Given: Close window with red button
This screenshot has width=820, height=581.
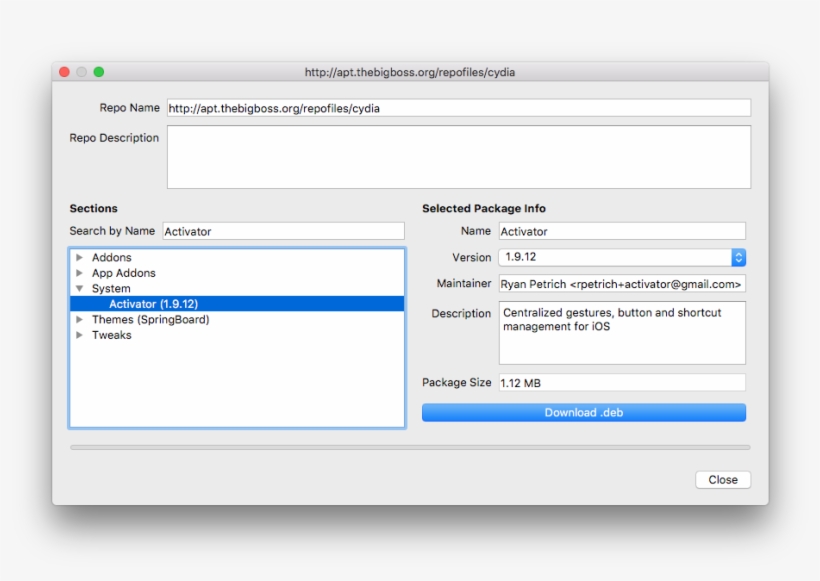Looking at the screenshot, I should (x=64, y=72).
